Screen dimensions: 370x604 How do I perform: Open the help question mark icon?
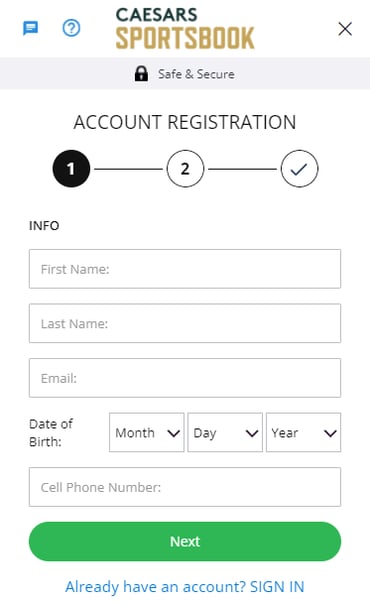71,28
